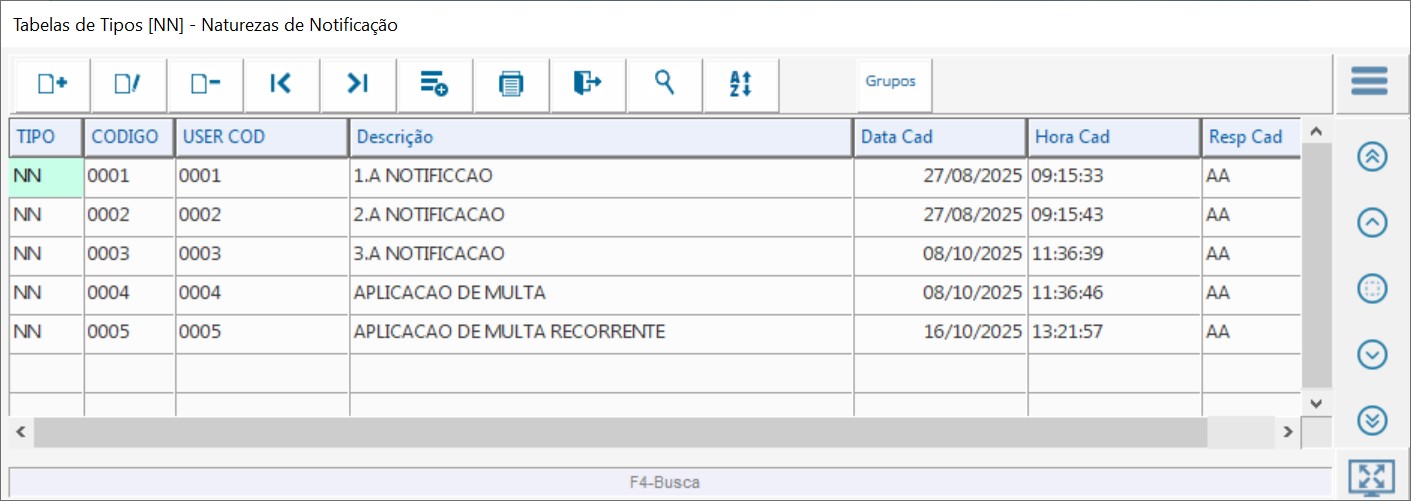Click the add new record icon
Screen dimensions: 1411x501
tap(52, 84)
